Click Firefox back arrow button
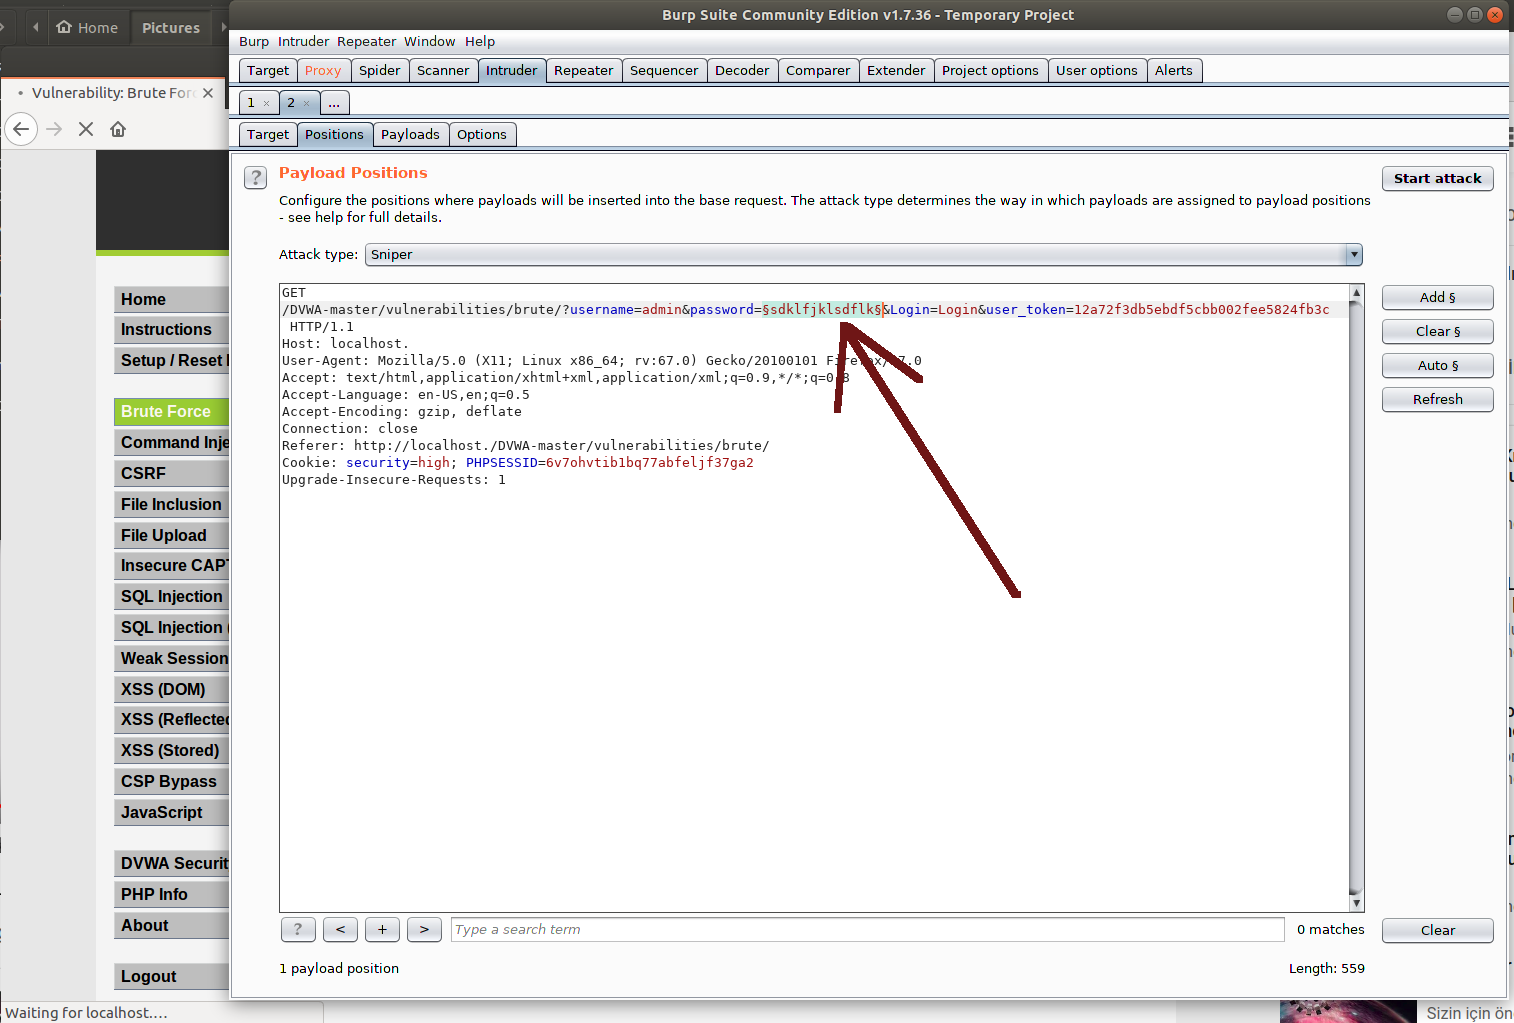1514x1023 pixels. click(x=21, y=129)
